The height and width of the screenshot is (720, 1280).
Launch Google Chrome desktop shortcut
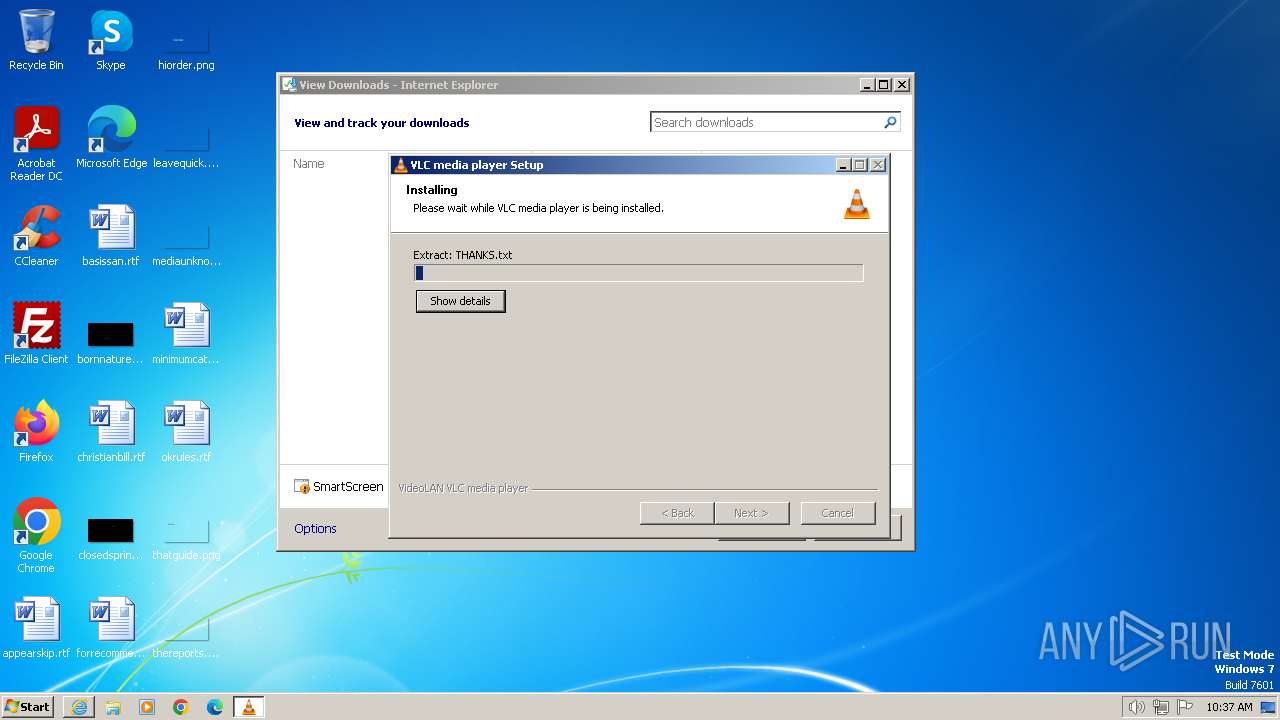point(36,535)
